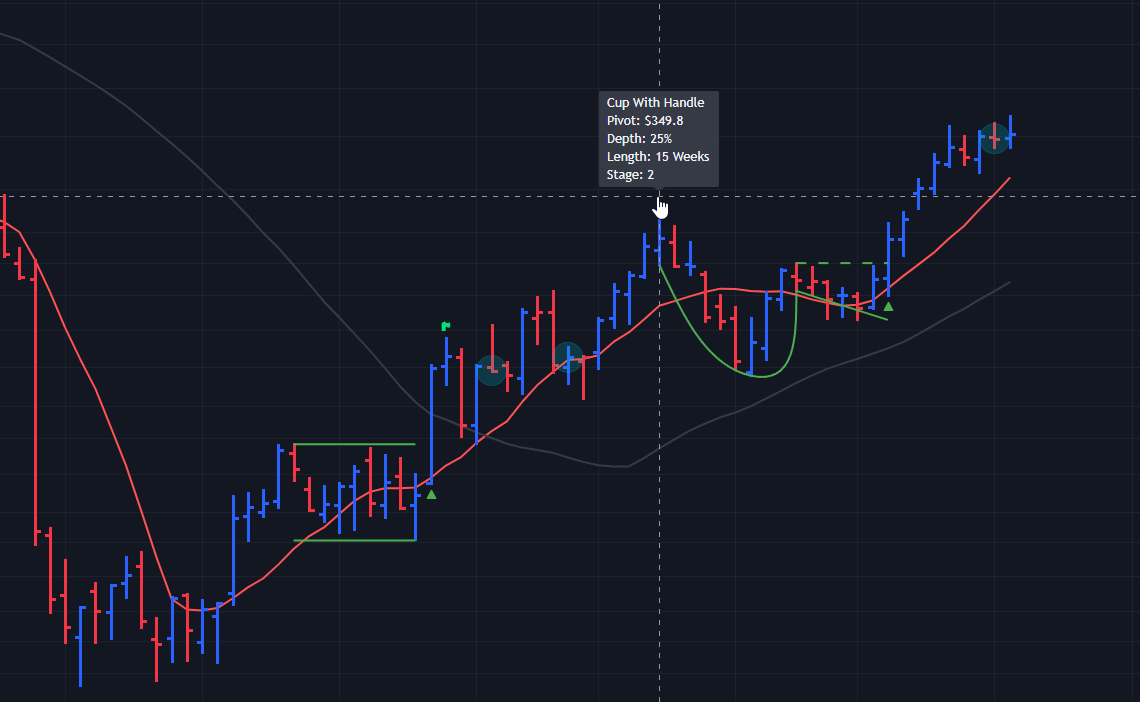The width and height of the screenshot is (1140, 702).
Task: Select the teal circle marker on blue bar mid-chart
Action: [568, 357]
